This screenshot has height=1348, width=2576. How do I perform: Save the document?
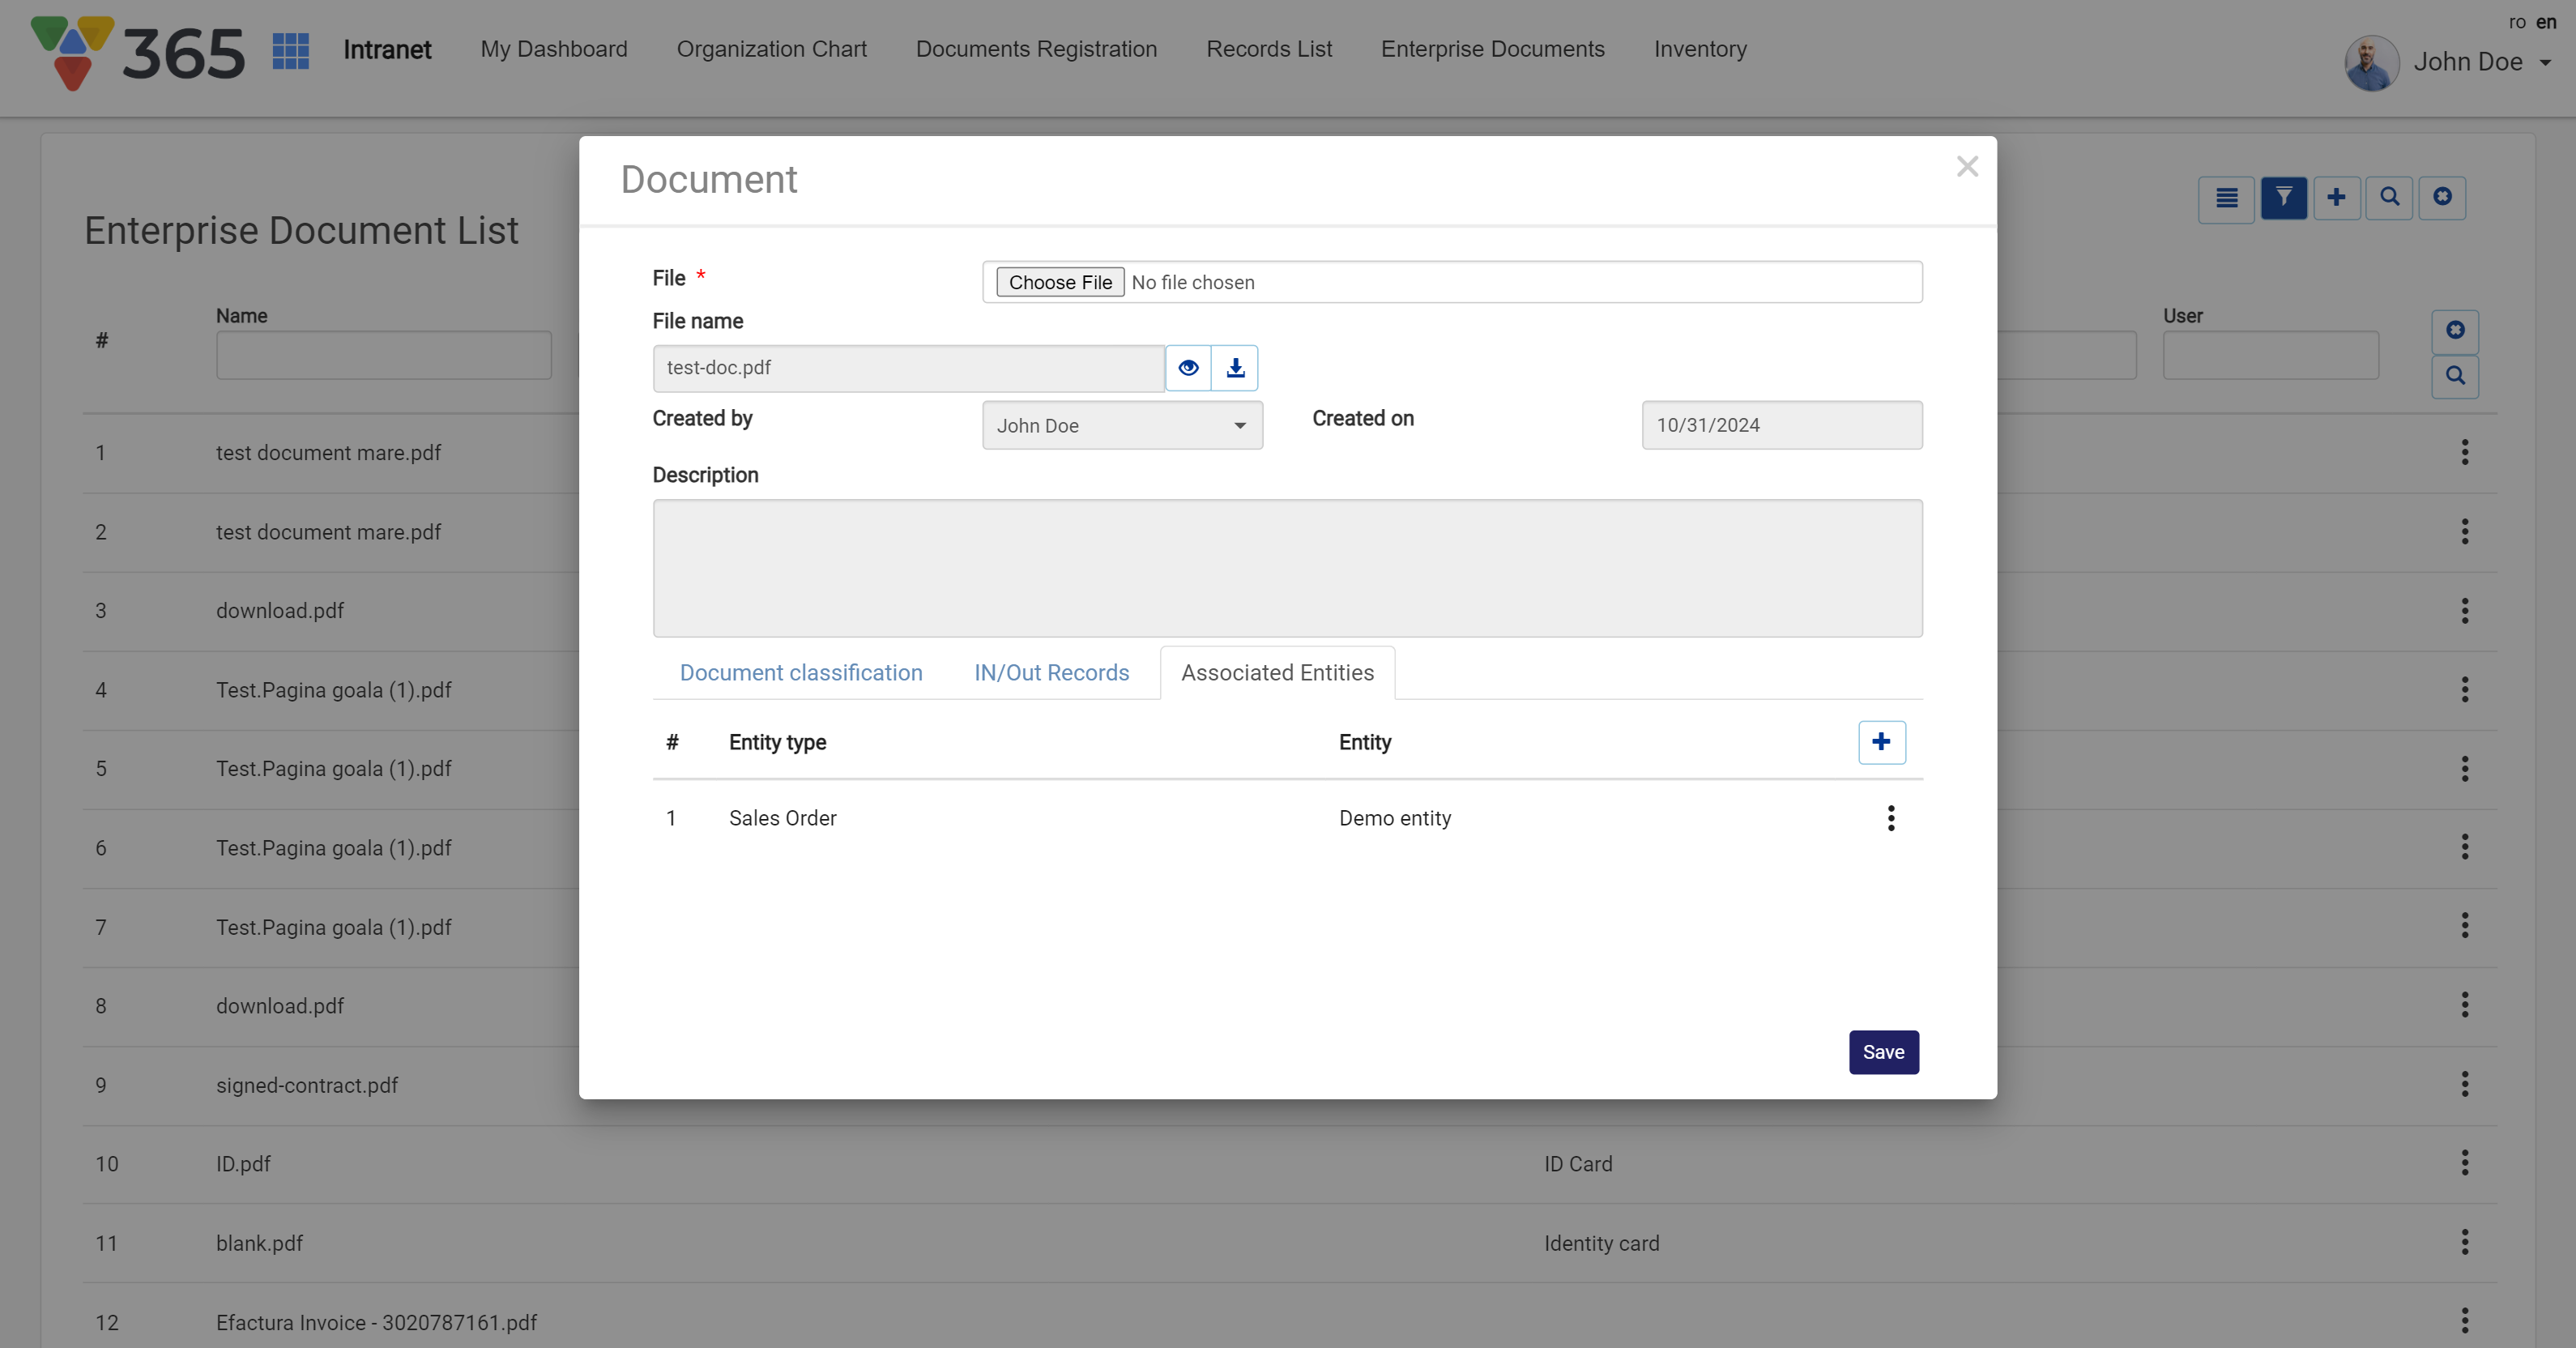tap(1883, 1052)
